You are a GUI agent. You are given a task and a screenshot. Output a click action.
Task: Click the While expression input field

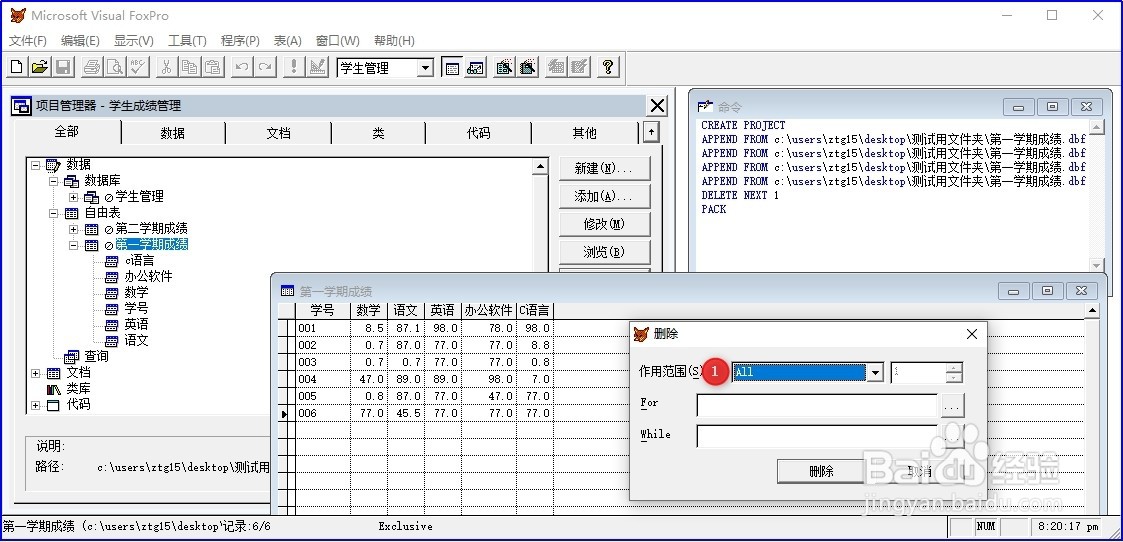point(816,436)
